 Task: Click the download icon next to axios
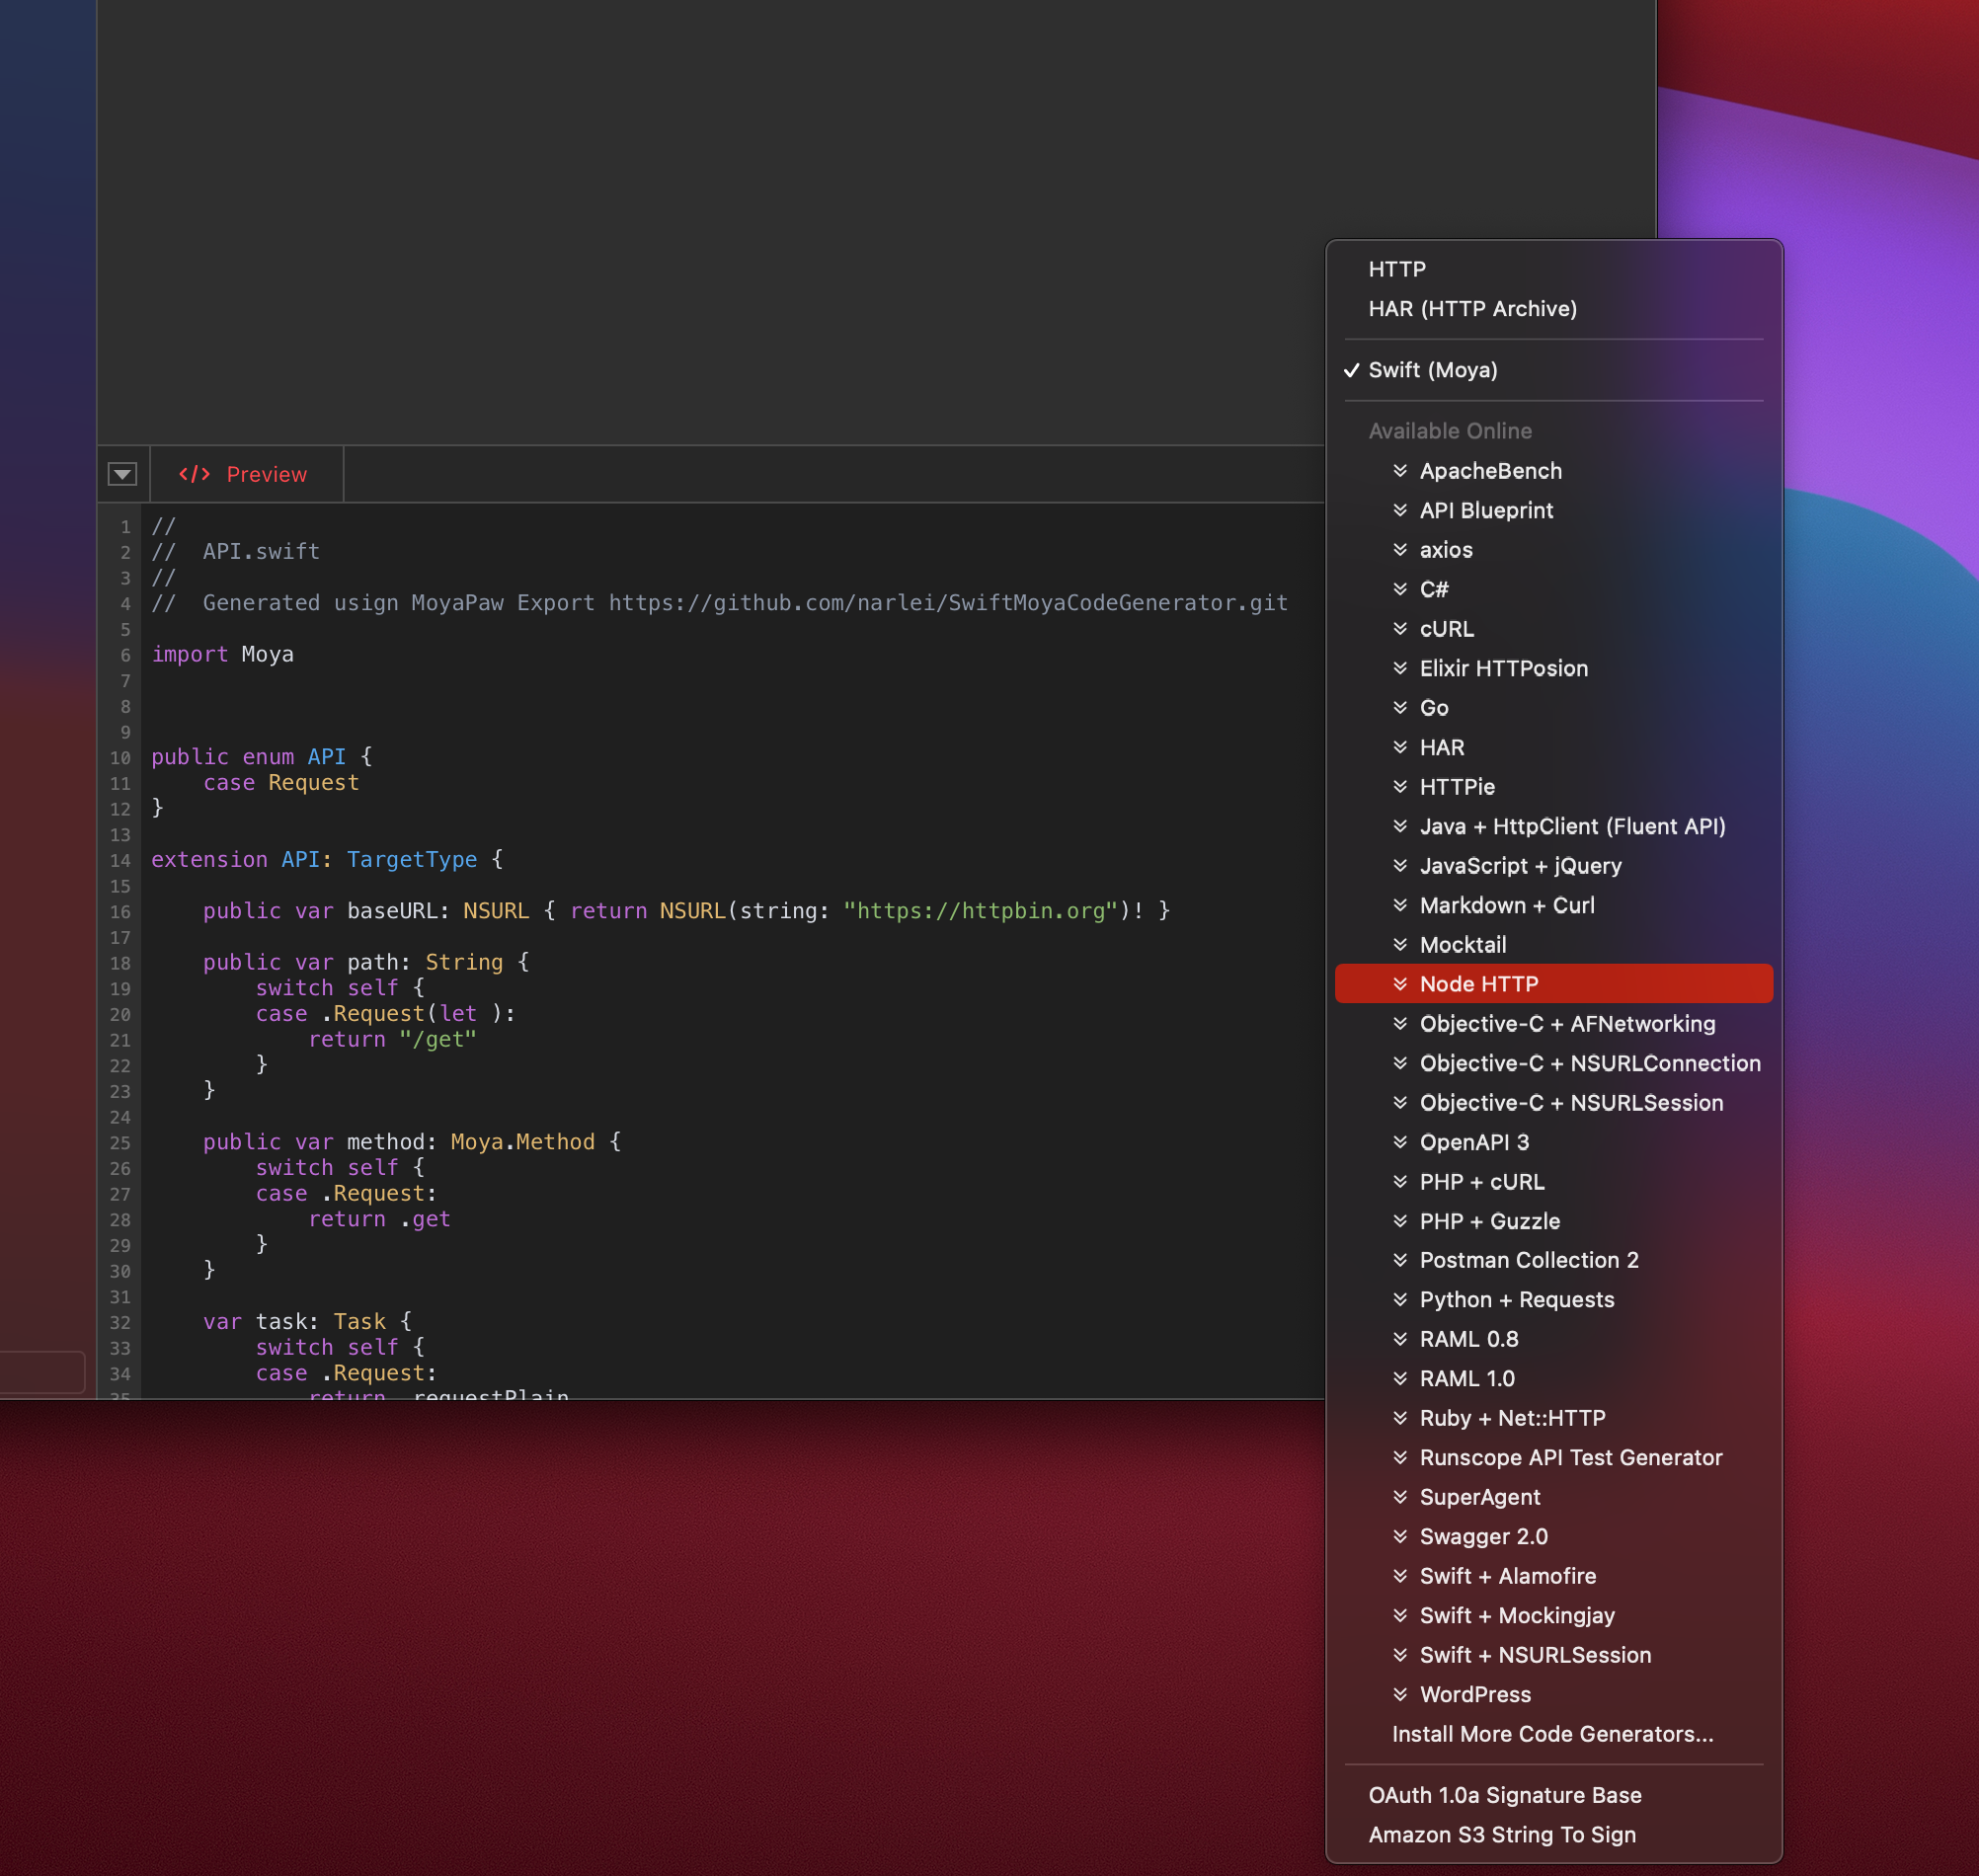coord(1400,550)
